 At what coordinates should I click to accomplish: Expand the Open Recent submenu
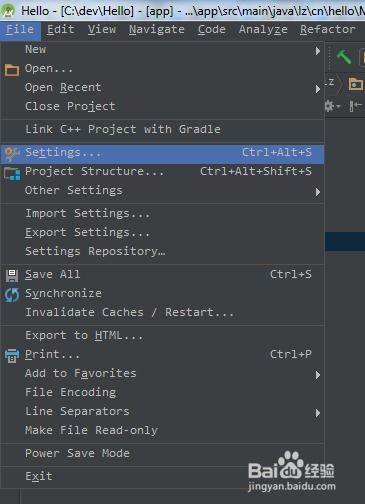pos(318,89)
